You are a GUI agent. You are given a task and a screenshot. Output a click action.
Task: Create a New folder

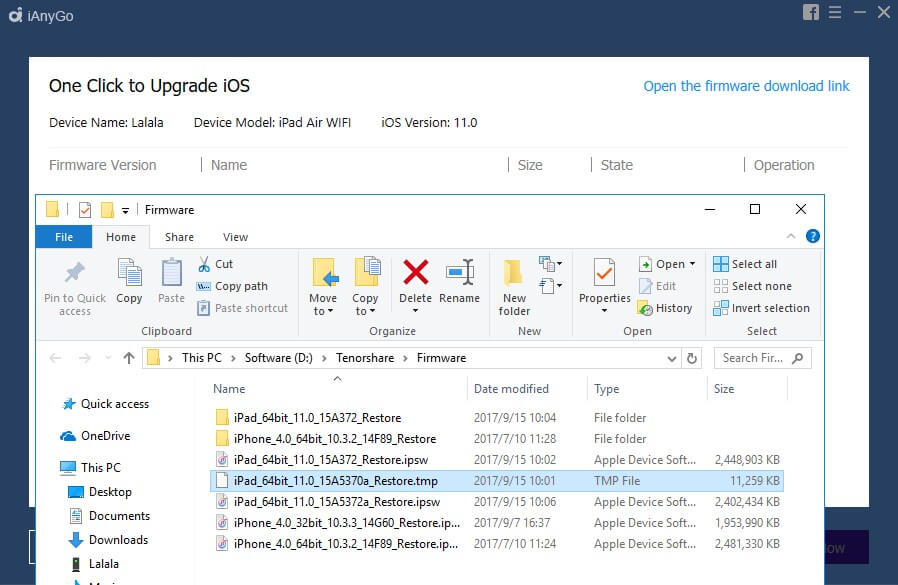[x=514, y=286]
